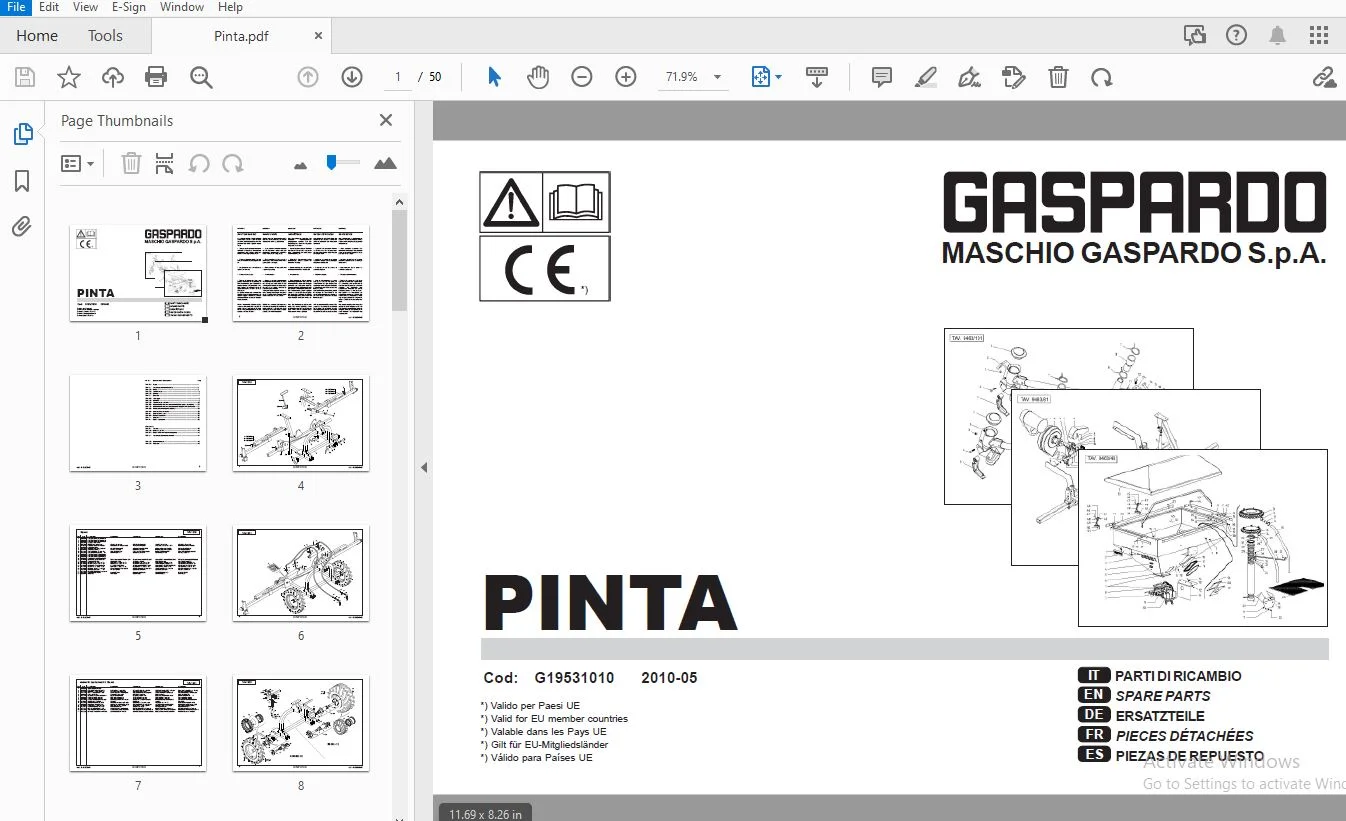Delete selected pages in thumbnails panel

click(x=131, y=163)
